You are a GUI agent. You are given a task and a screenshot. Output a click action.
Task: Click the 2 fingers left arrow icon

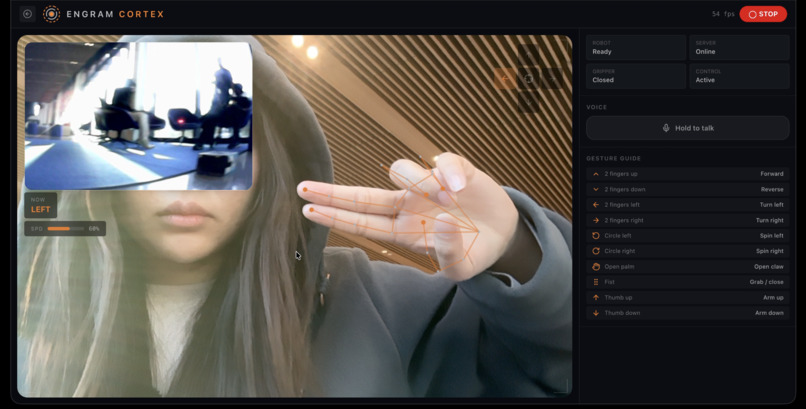click(596, 205)
